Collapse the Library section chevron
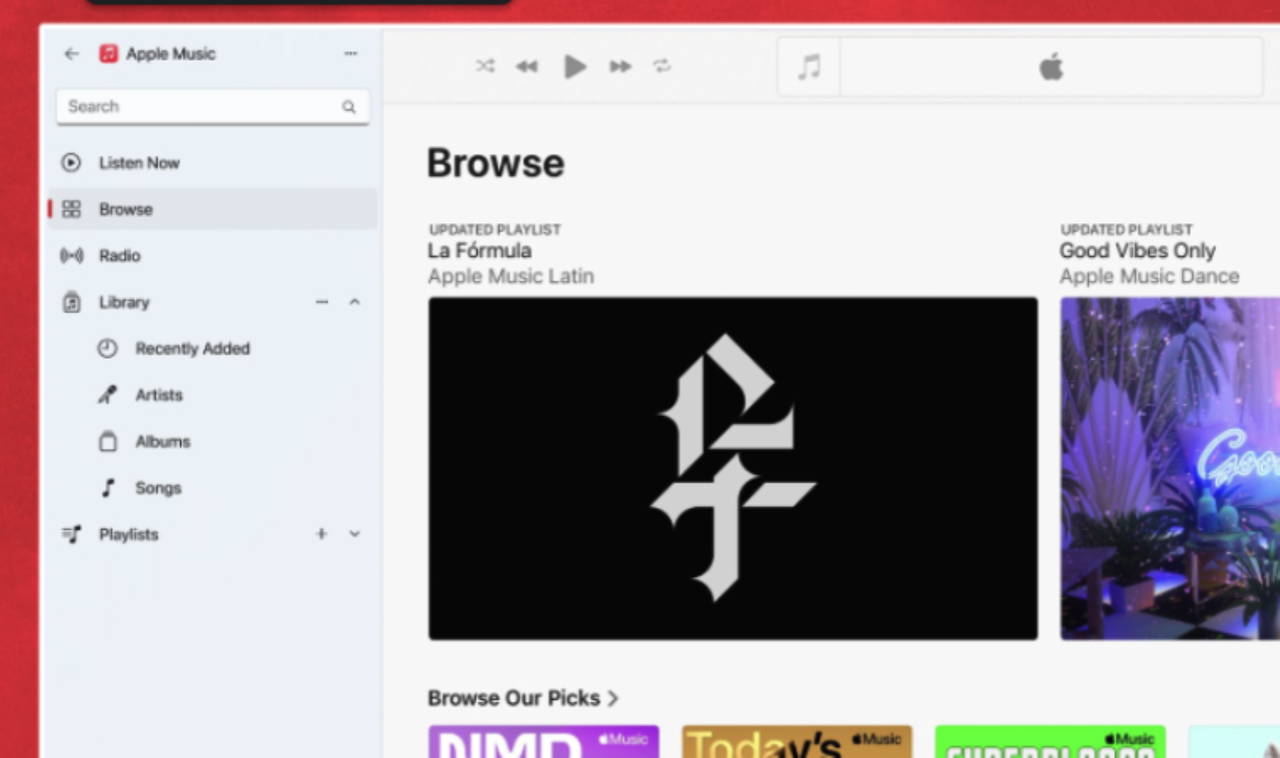The height and width of the screenshot is (758, 1280). (354, 302)
